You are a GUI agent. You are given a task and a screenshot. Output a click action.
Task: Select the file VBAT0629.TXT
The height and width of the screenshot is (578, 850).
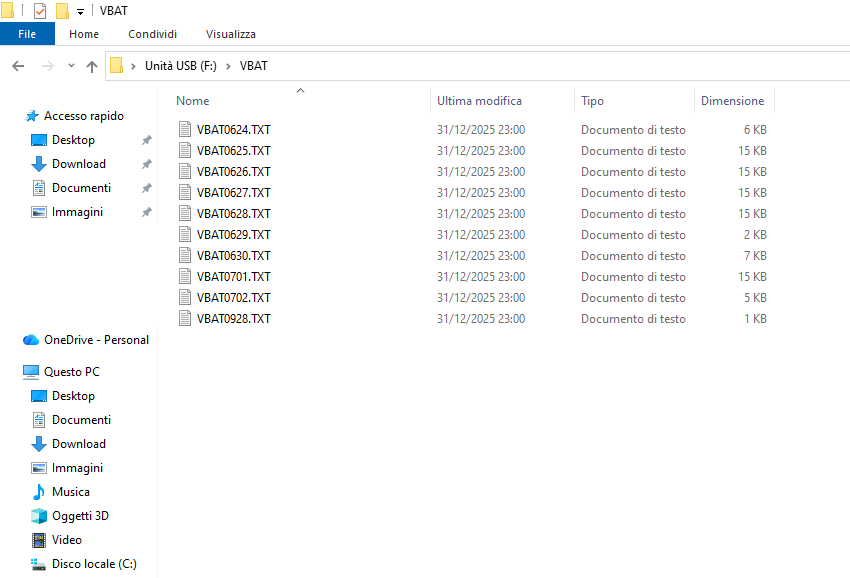(x=234, y=235)
